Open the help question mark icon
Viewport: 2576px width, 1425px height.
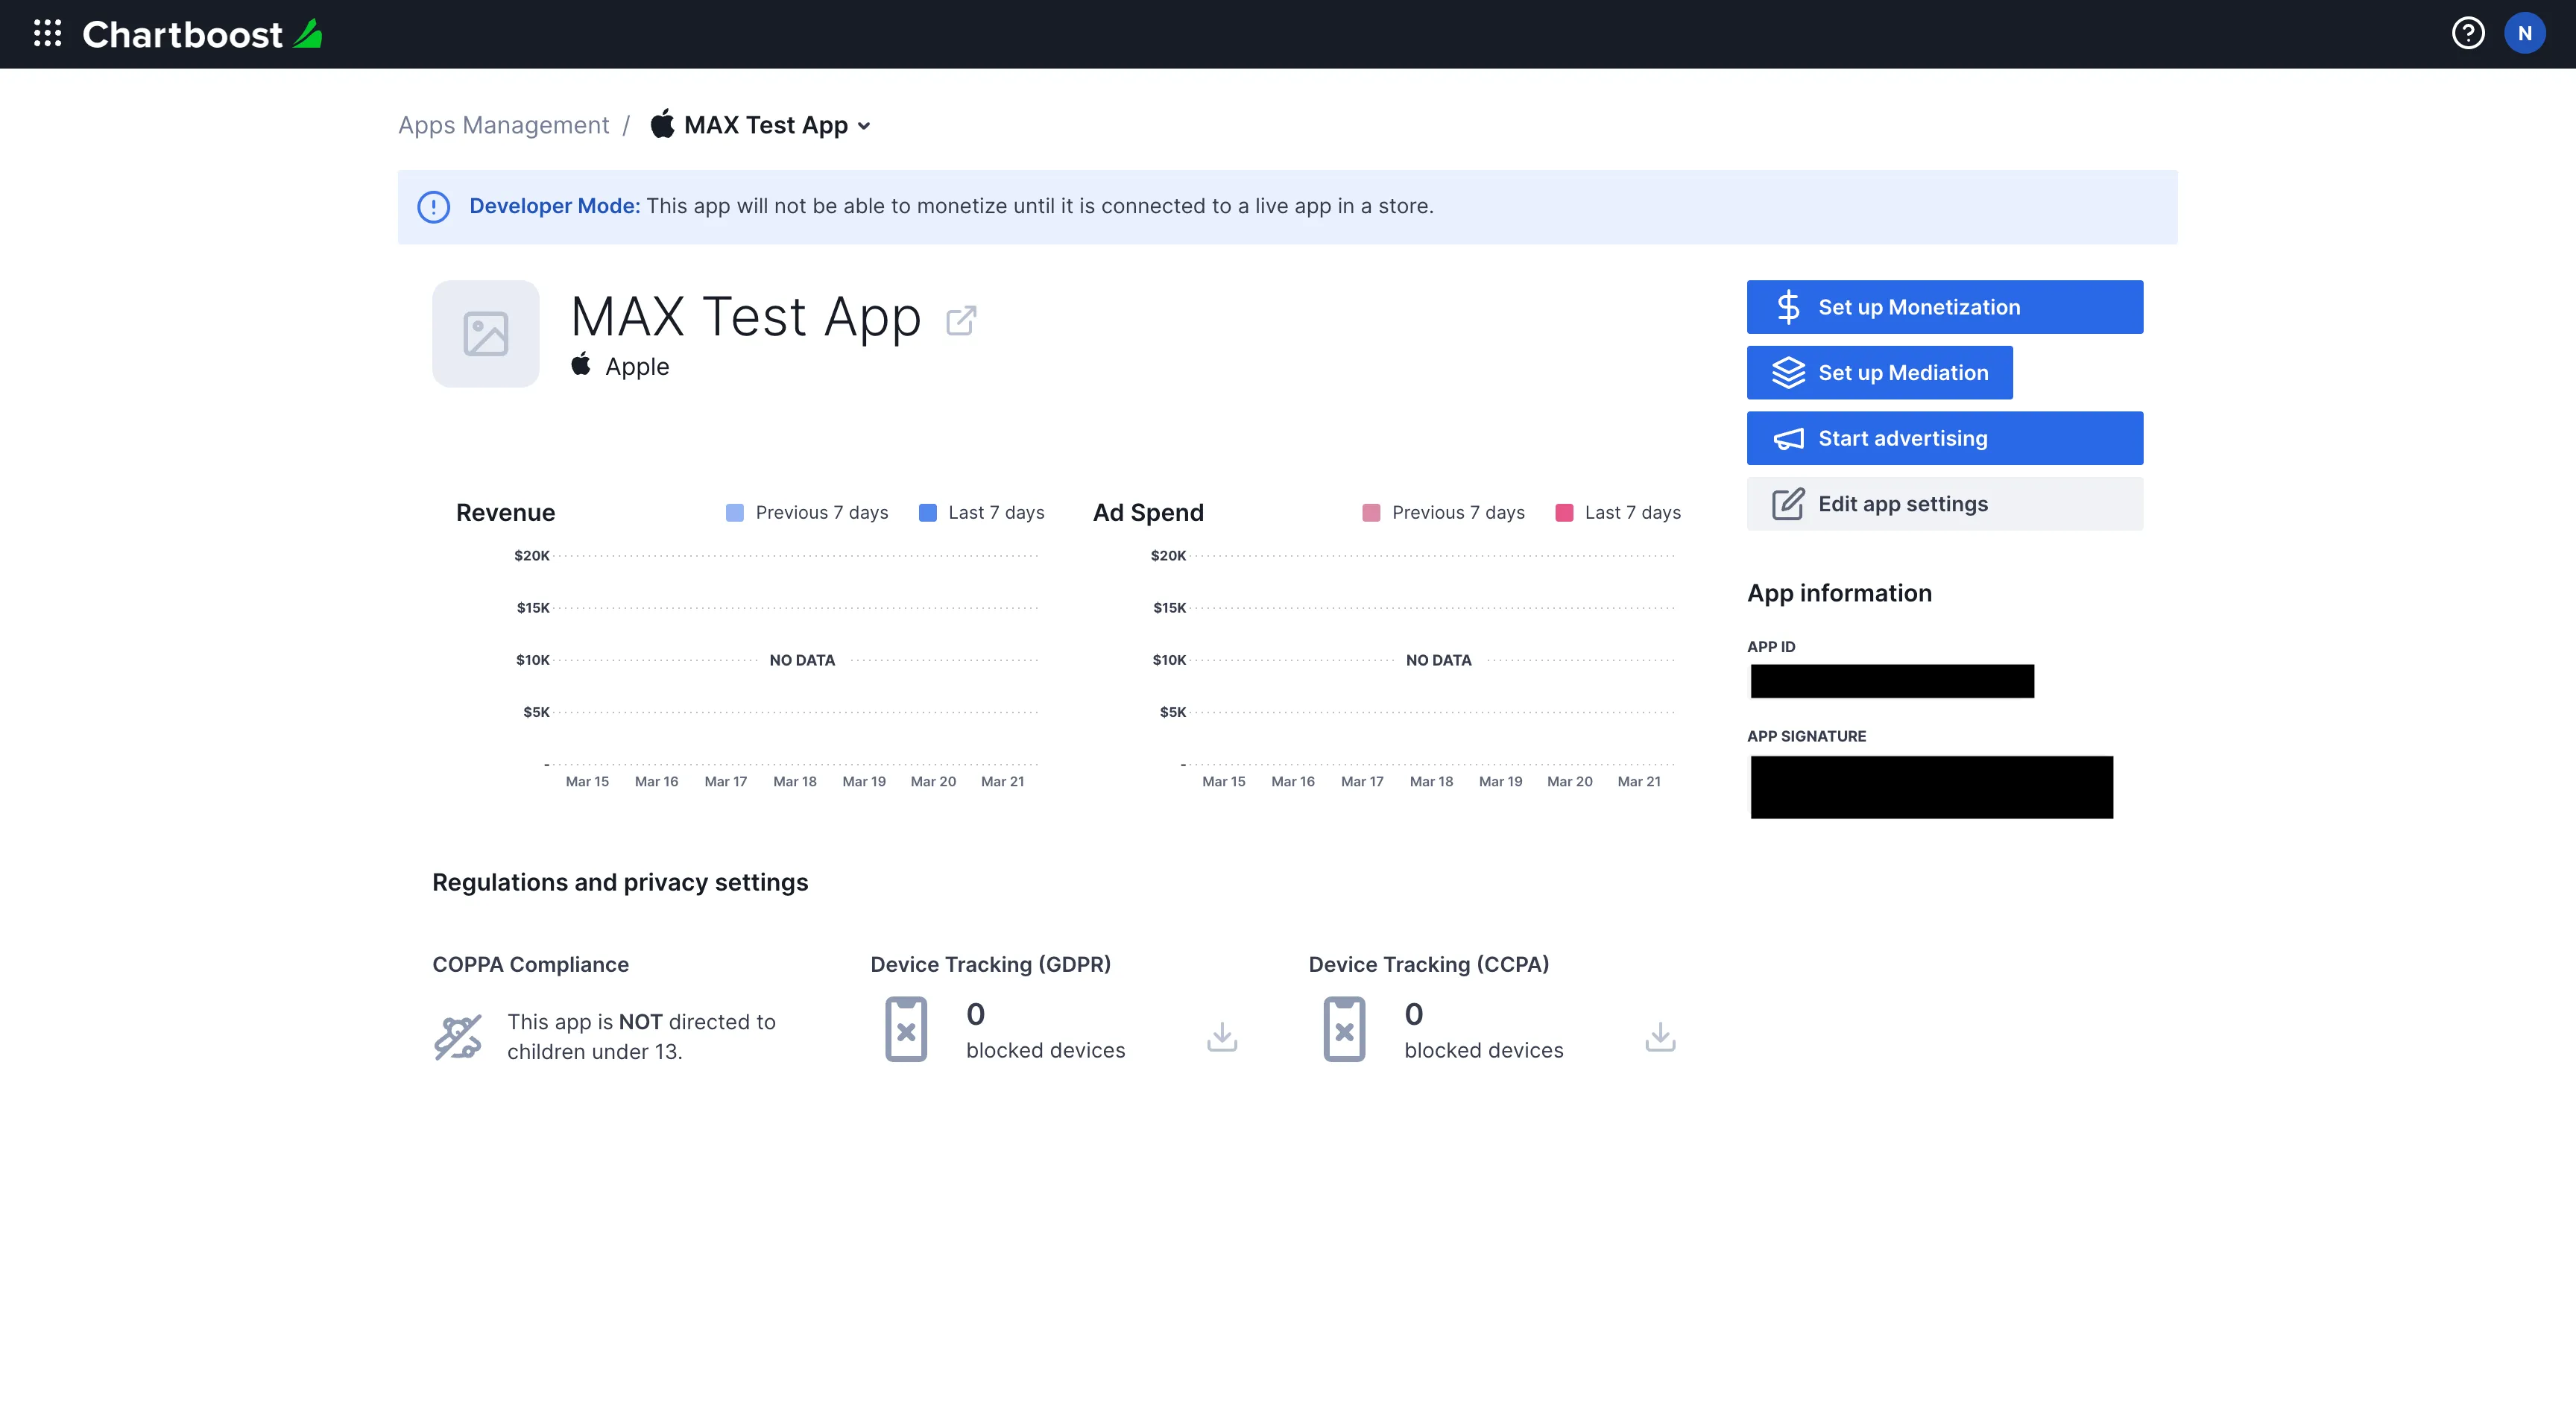(x=2467, y=33)
